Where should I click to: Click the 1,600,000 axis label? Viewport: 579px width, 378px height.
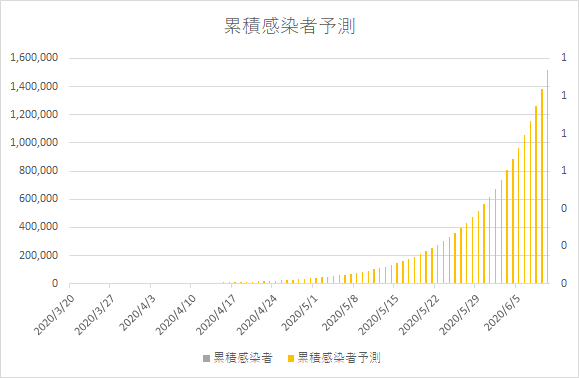(34, 58)
